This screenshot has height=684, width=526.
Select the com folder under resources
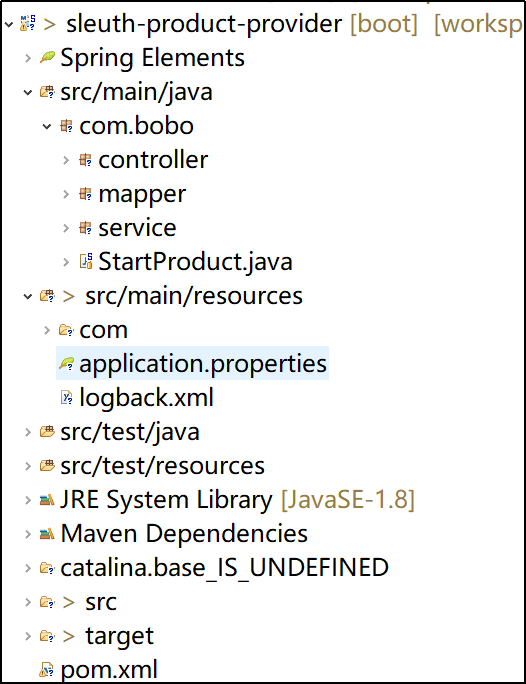[103, 330]
